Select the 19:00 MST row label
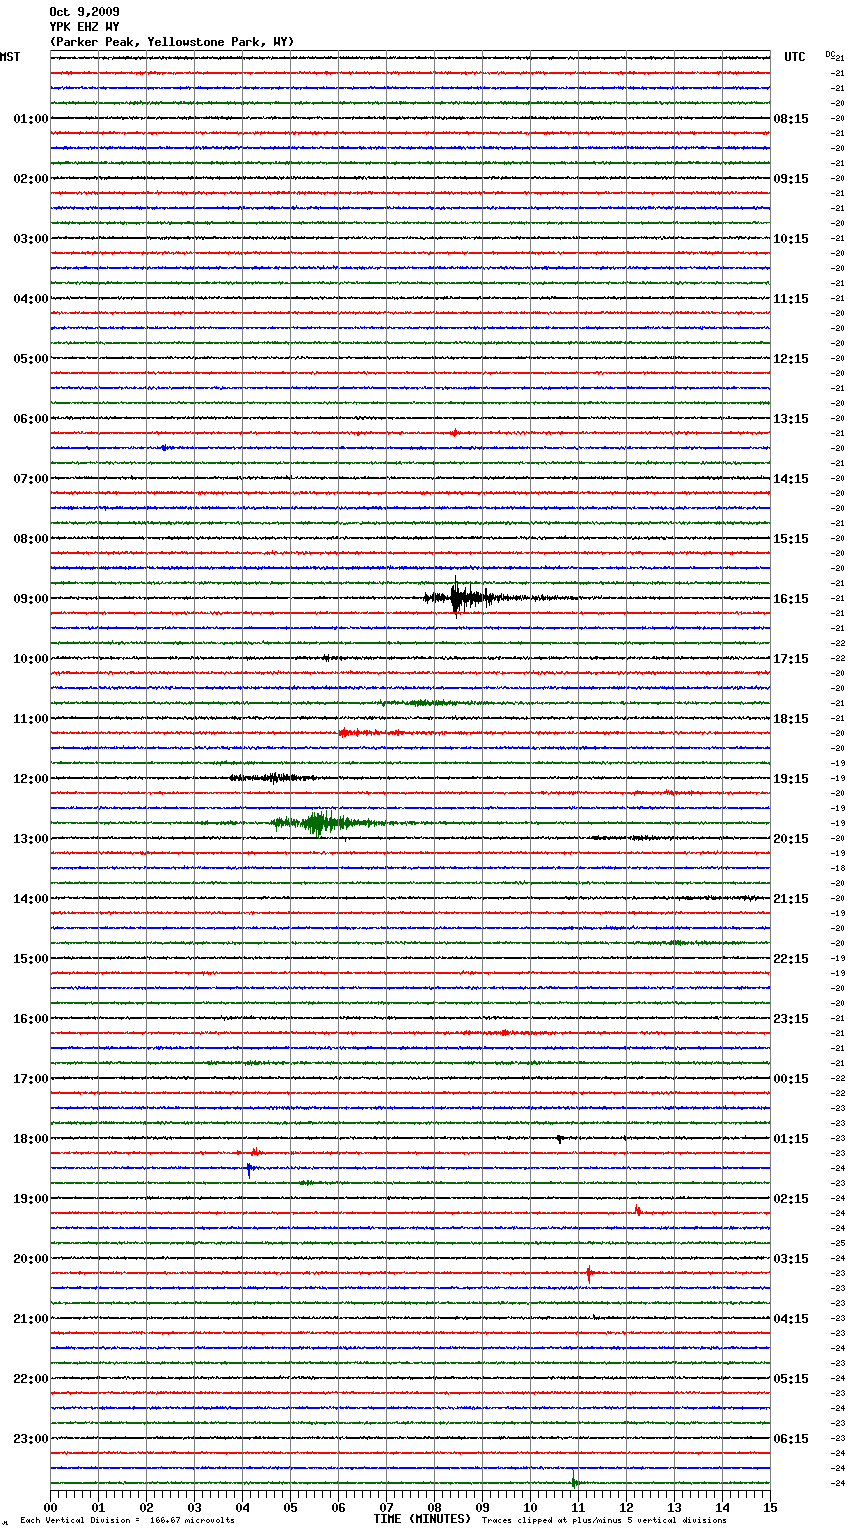Screen dimensions: 850x1534 31,1199
